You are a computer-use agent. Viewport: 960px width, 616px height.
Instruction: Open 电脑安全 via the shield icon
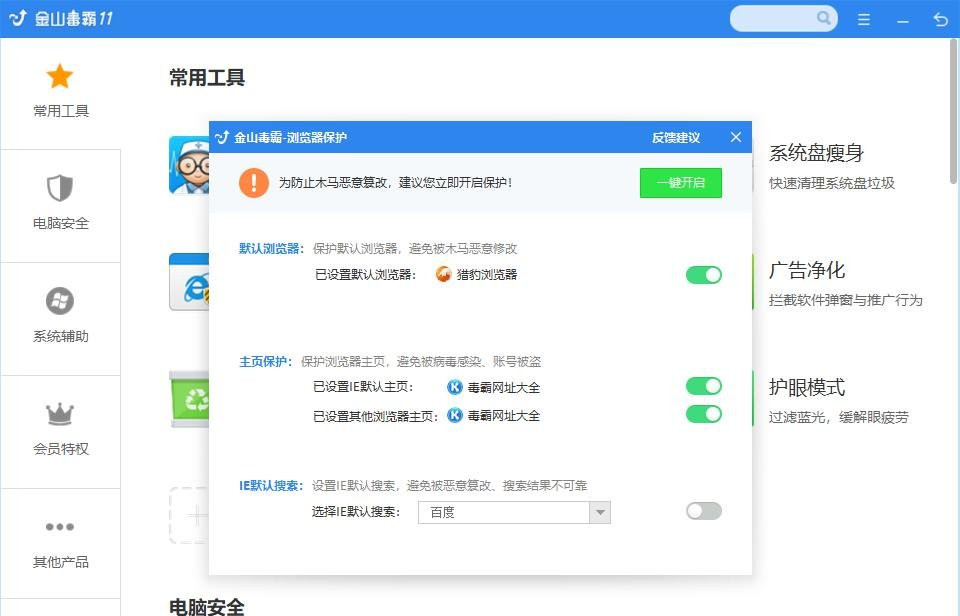click(x=60, y=189)
